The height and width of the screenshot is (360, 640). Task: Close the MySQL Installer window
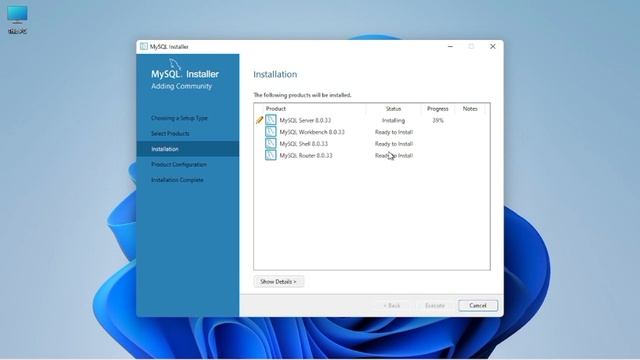[x=493, y=47]
